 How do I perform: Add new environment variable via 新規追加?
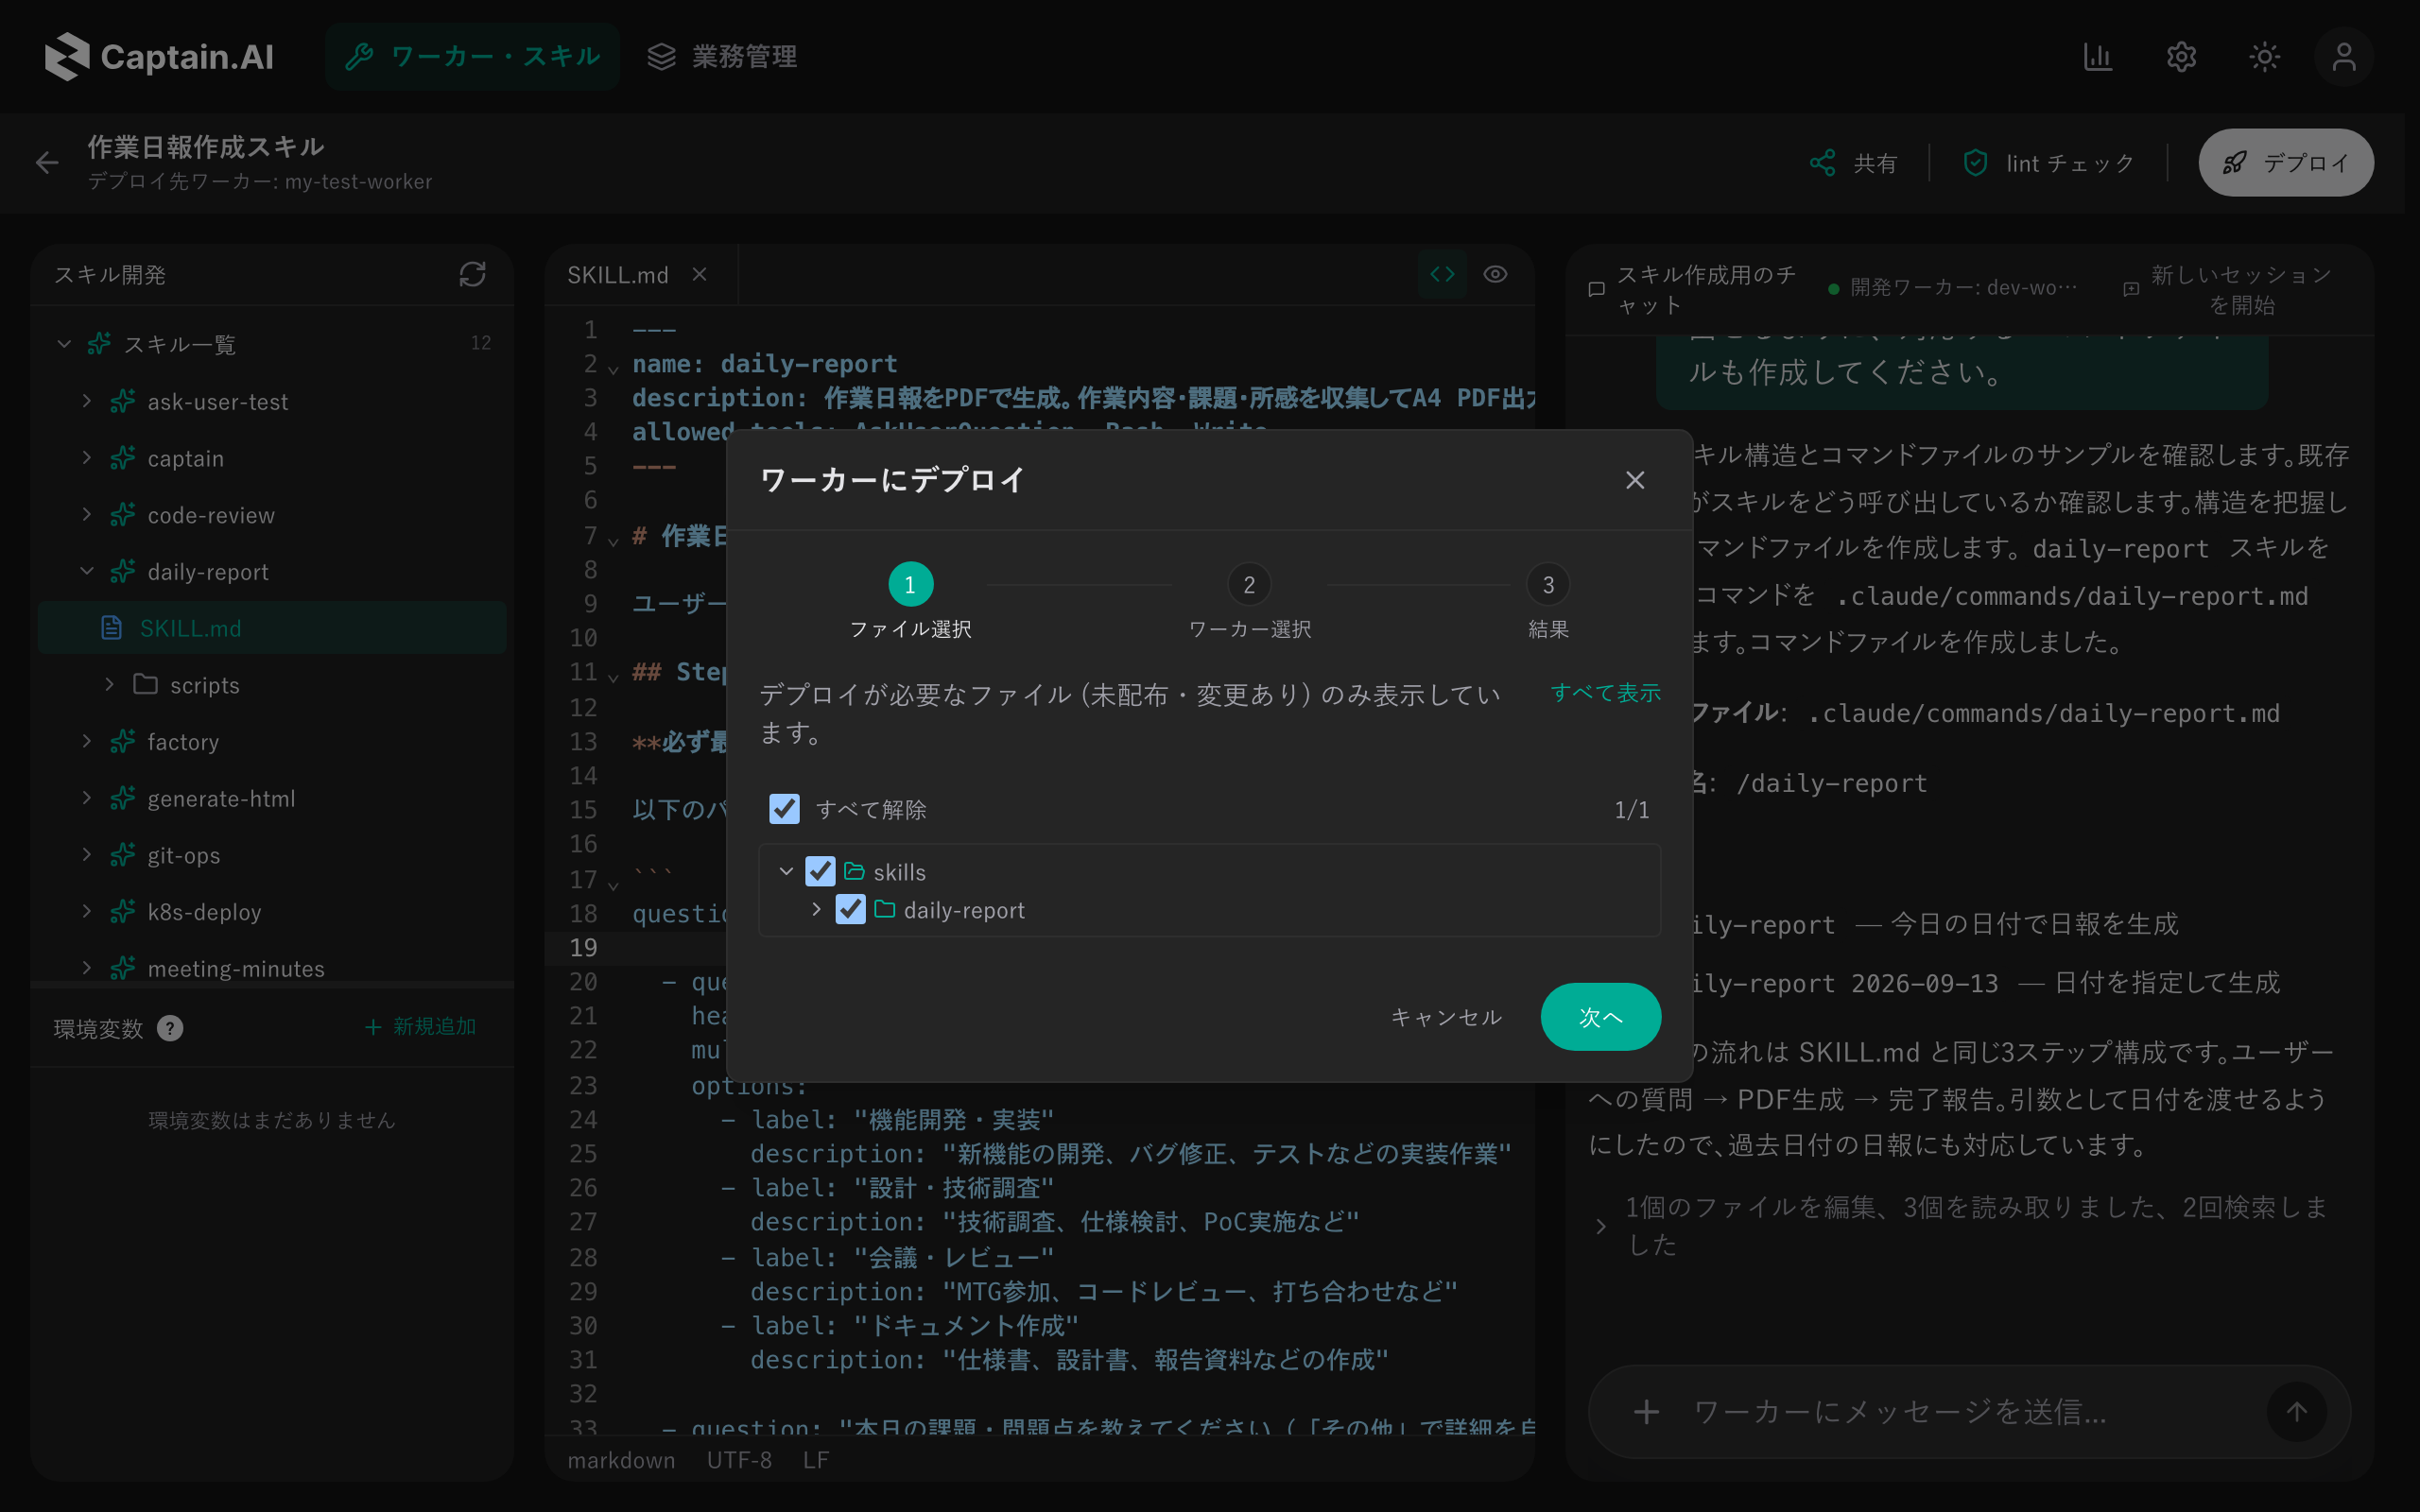[x=420, y=1027]
